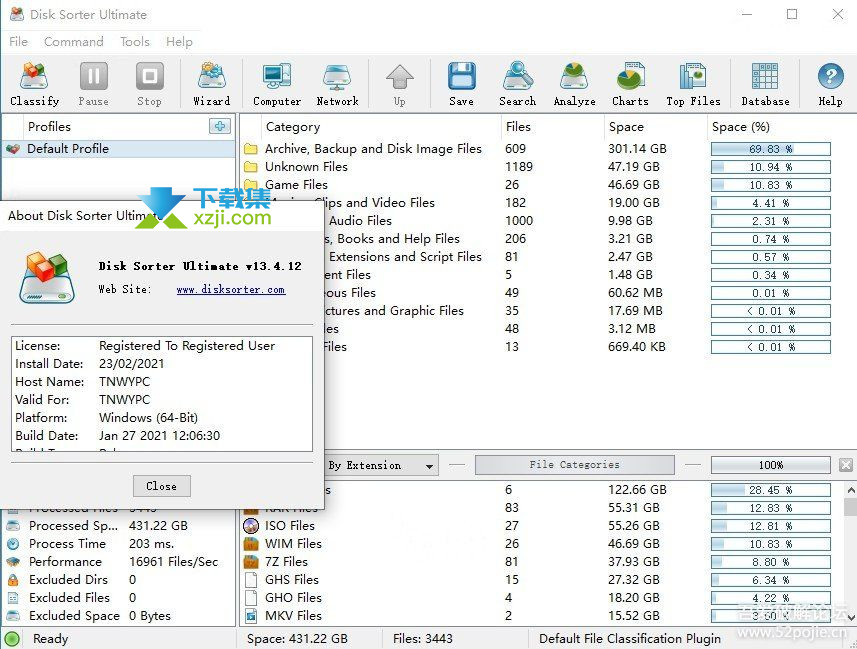The image size is (857, 649).
Task: Visit the www.disksorter.com website link
Action: (x=231, y=290)
